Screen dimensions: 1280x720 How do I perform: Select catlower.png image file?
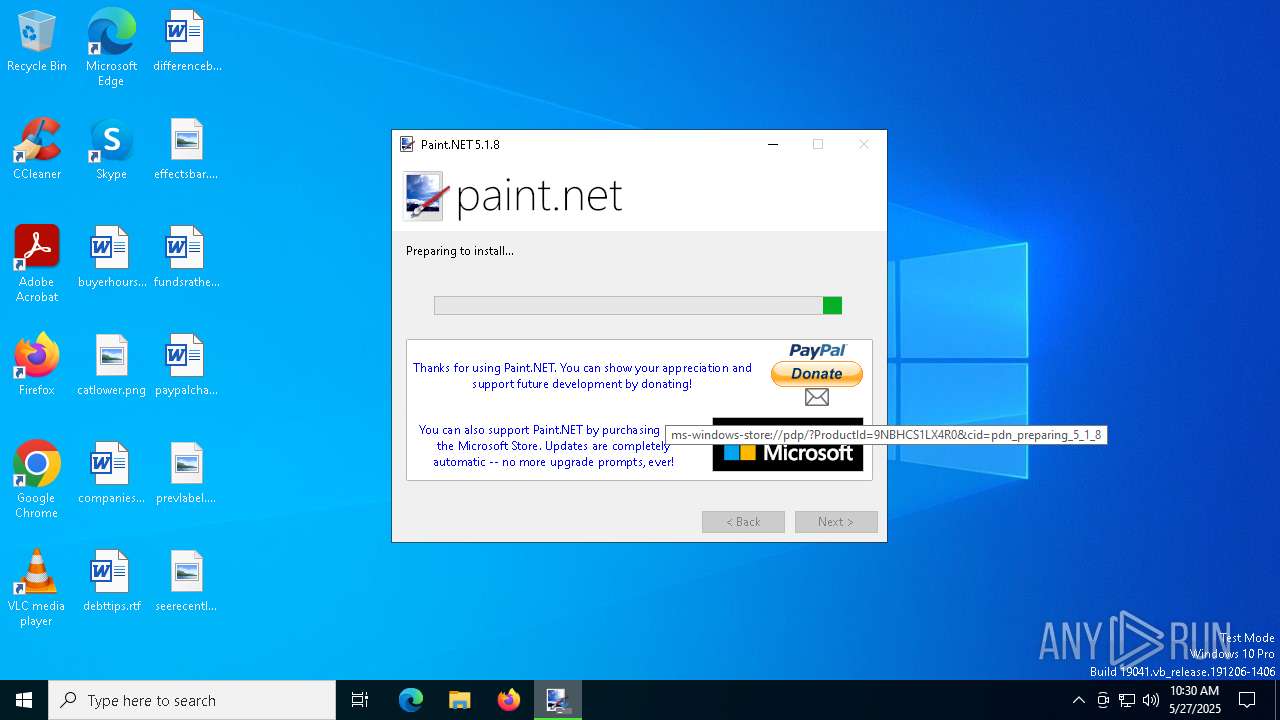coord(112,365)
